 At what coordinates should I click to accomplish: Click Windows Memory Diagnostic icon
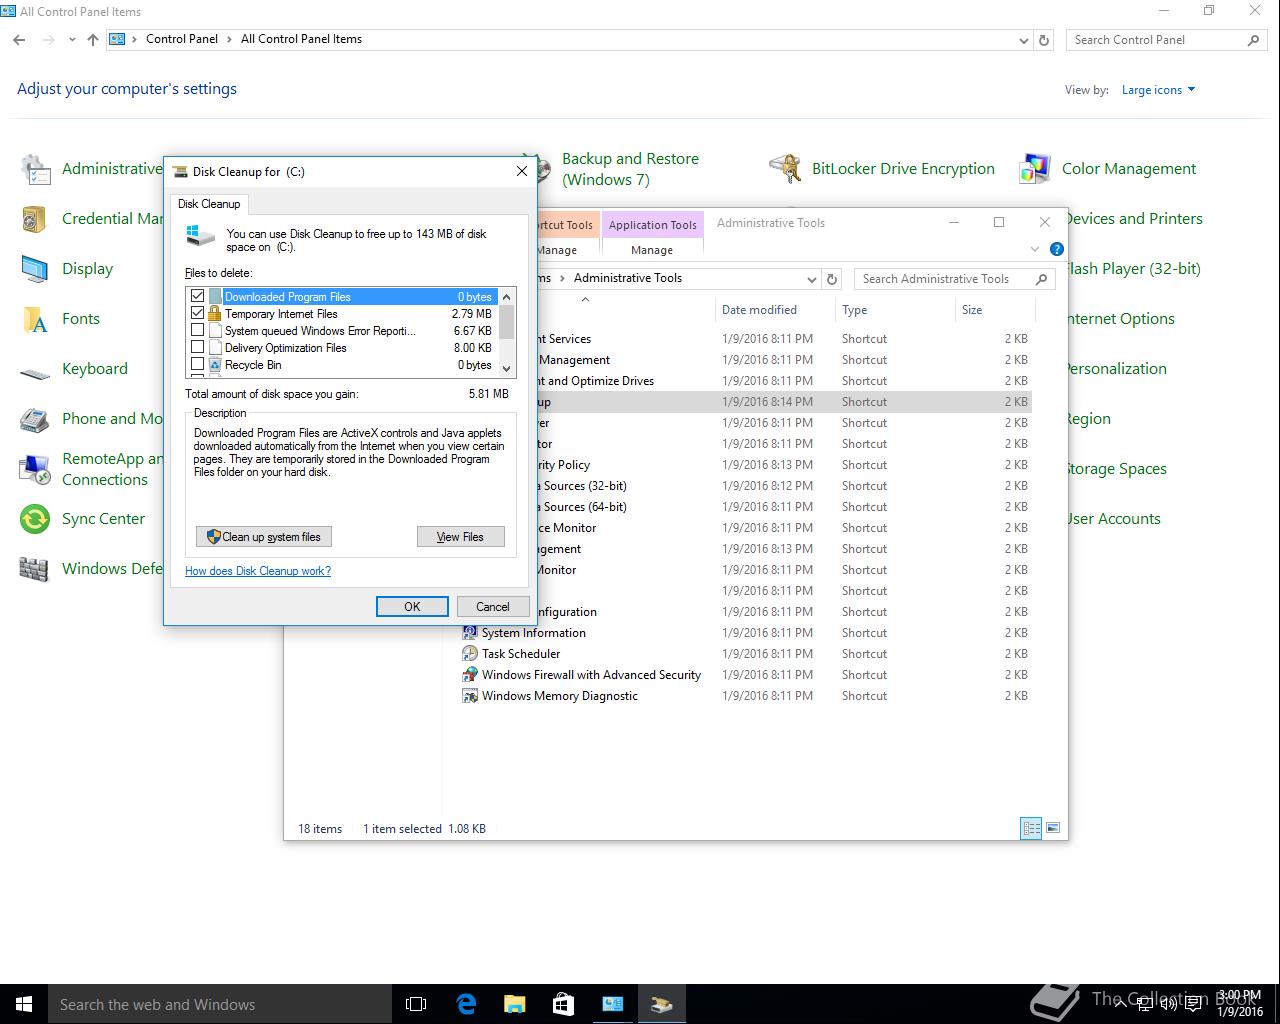[469, 695]
